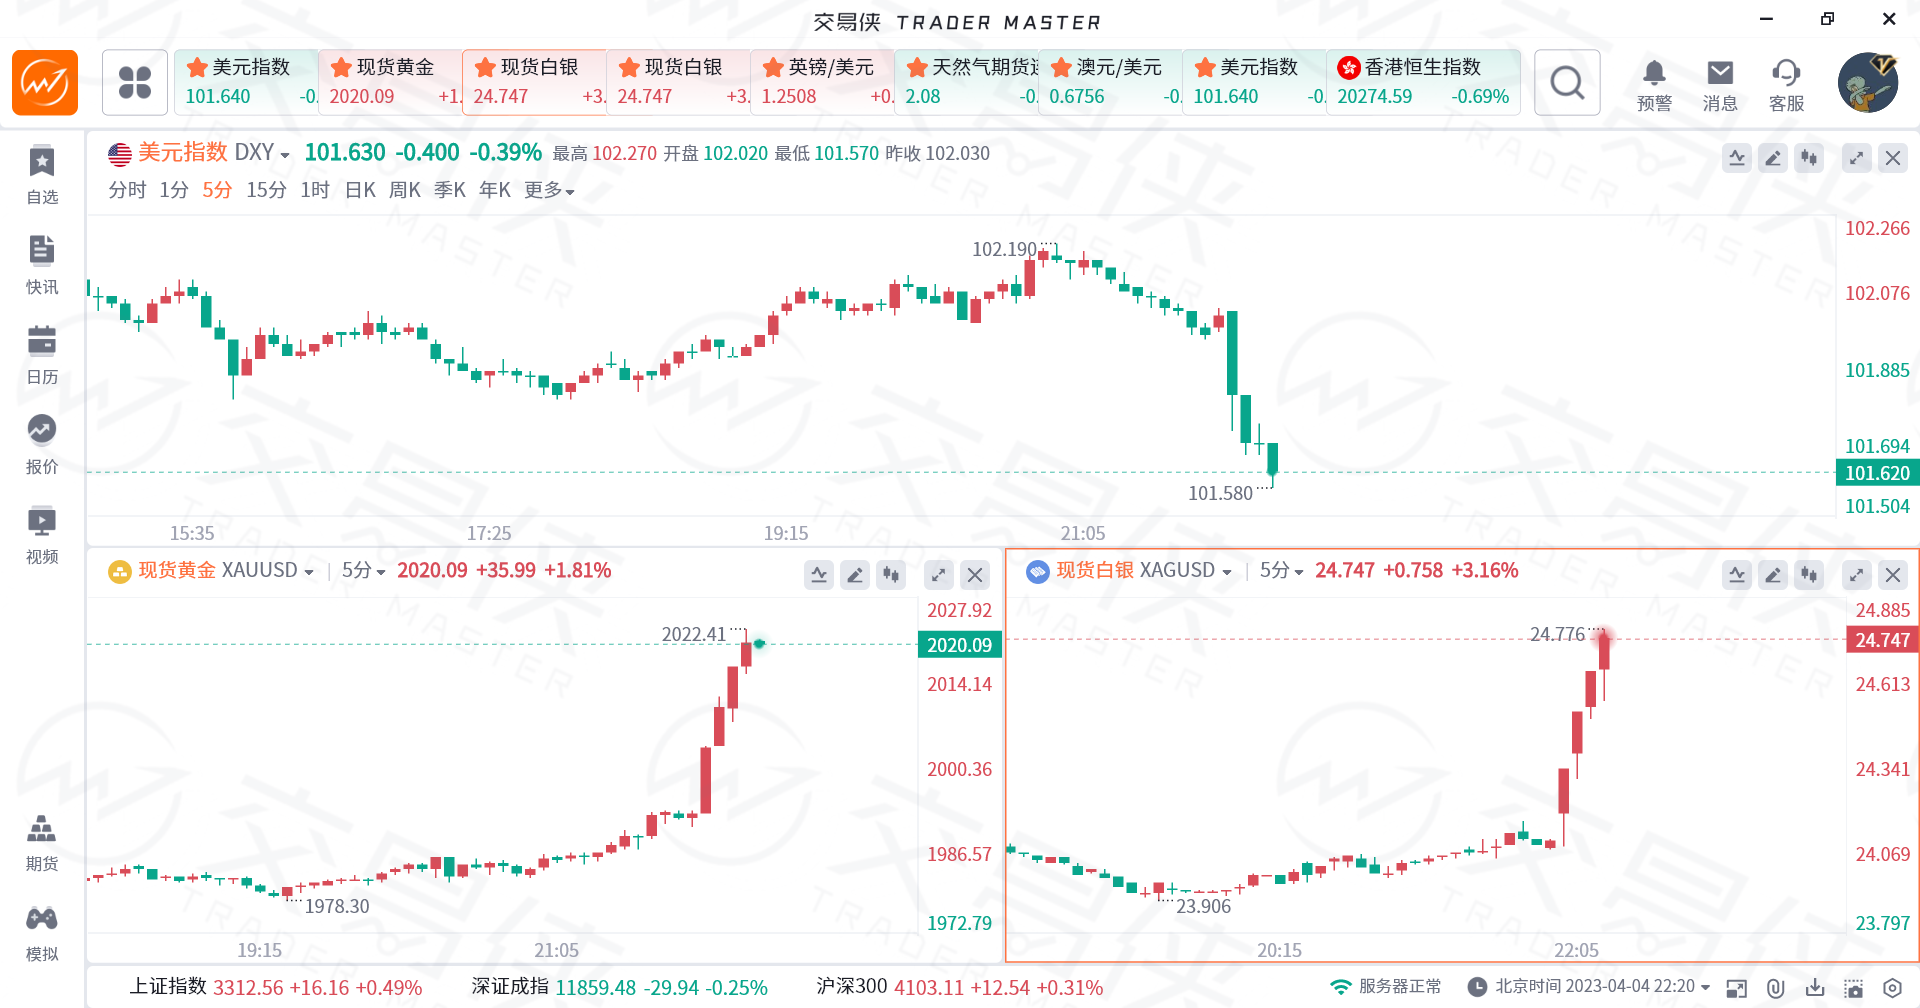The height and width of the screenshot is (1008, 1920).
Task: Click the 服务器正常 server status indicator
Action: tap(1387, 987)
